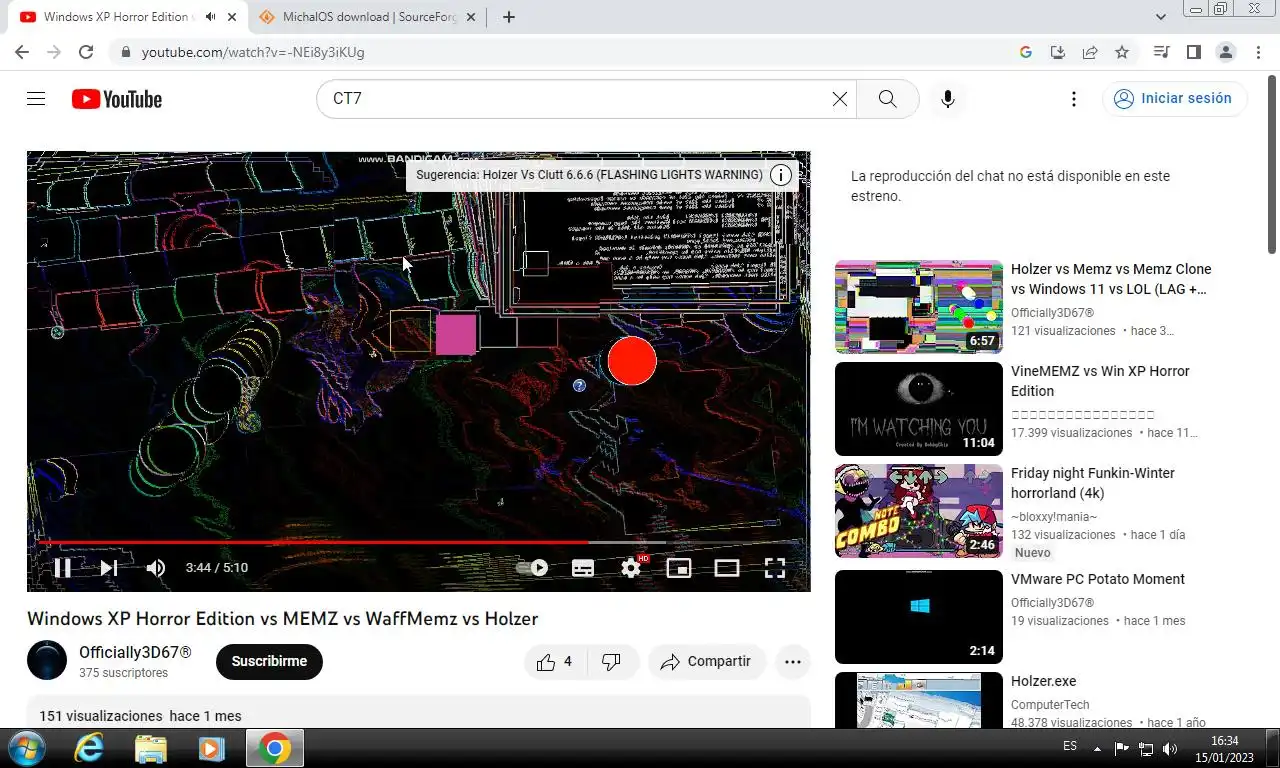The height and width of the screenshot is (768, 1280).
Task: Mute tab via speaker icon on tab
Action: [x=210, y=17]
